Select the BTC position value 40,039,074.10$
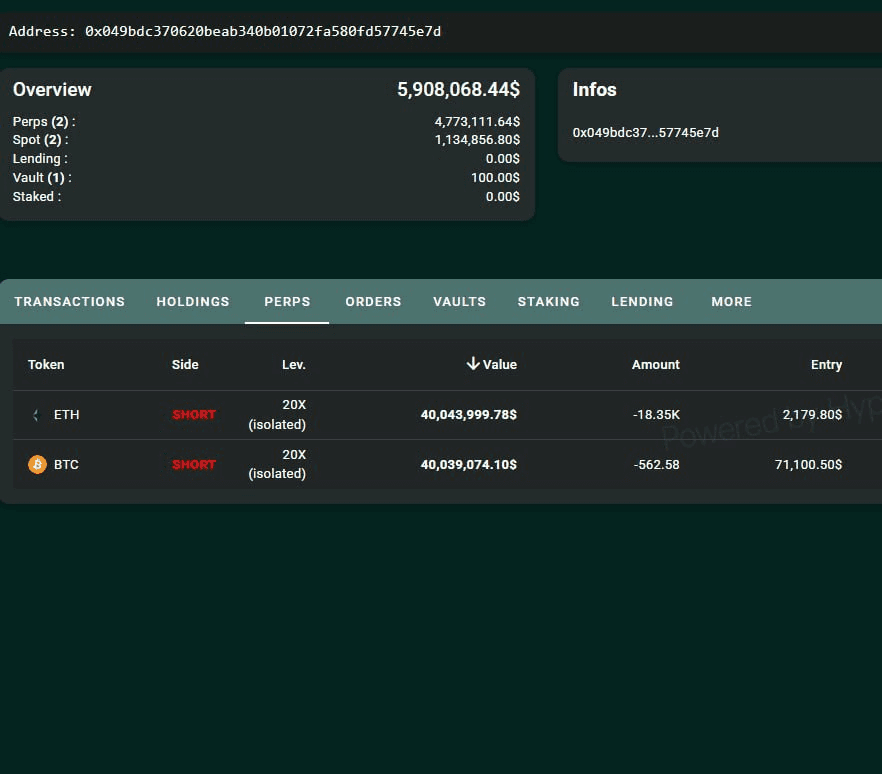Image resolution: width=882 pixels, height=774 pixels. 468,464
